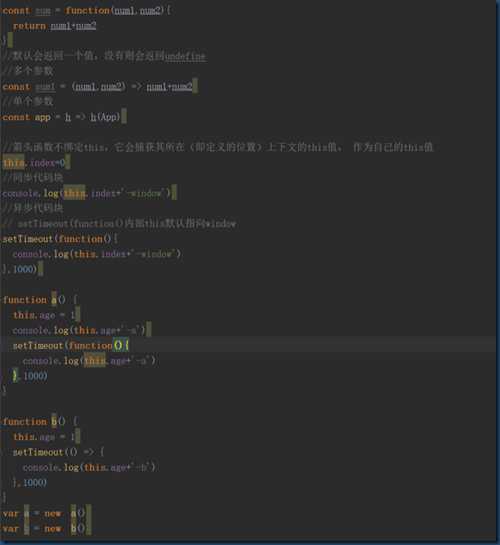The image size is (500, 545).
Task: Click the '//同步代码块' comment
Action: 33,178
